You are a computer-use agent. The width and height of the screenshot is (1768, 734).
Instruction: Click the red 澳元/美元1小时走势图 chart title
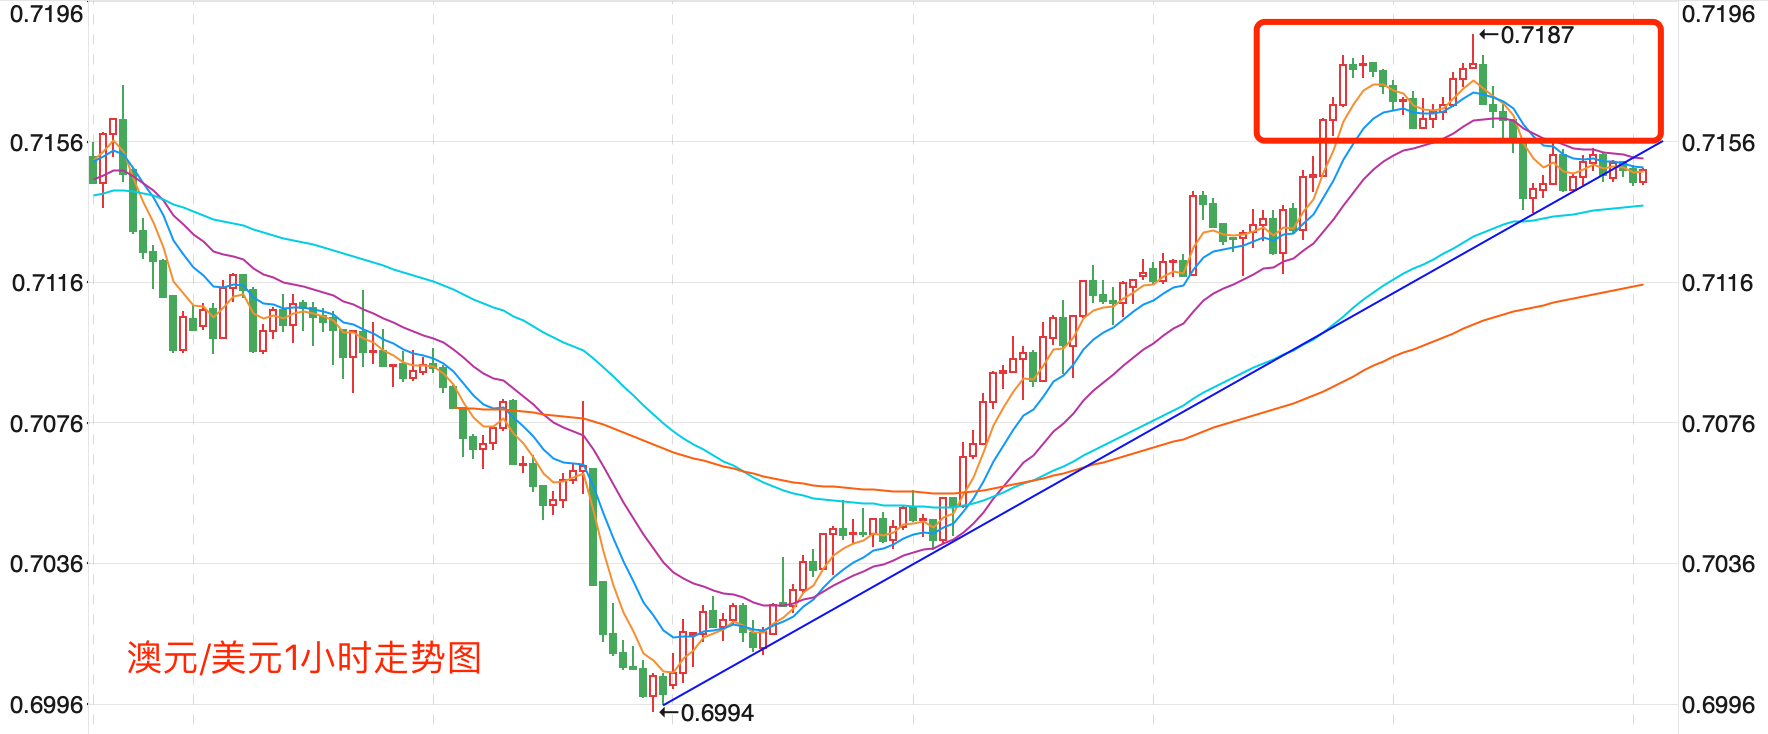[x=304, y=658]
